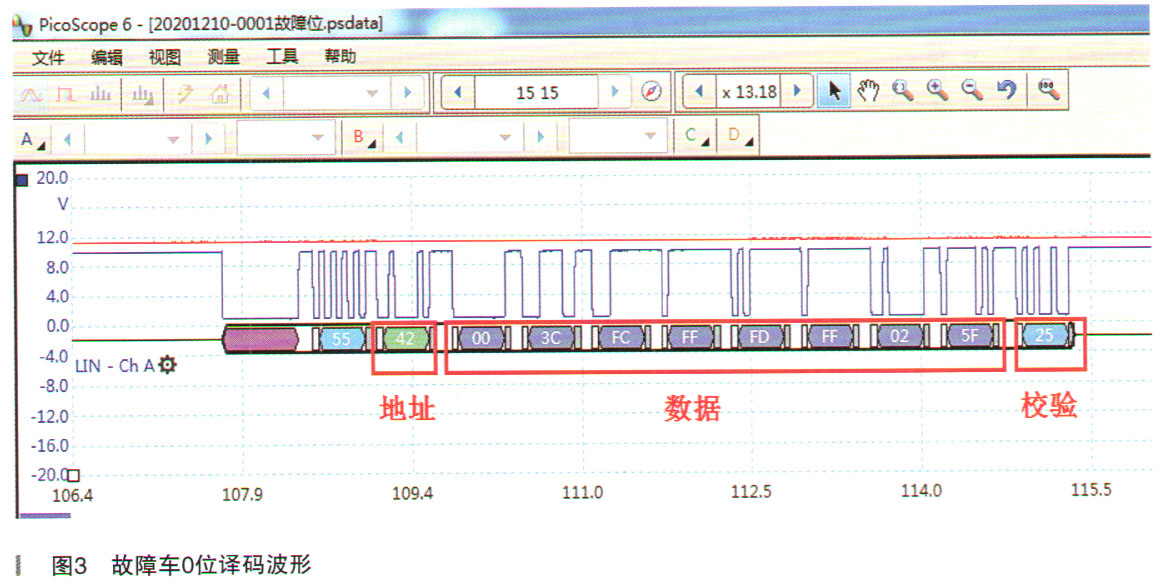
Task: Open the 测量 menu
Action: pos(223,57)
